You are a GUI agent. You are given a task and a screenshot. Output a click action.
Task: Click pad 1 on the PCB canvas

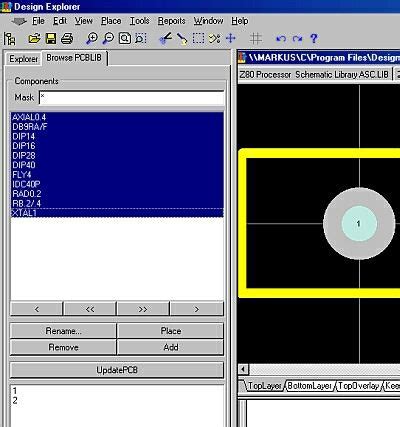point(359,223)
